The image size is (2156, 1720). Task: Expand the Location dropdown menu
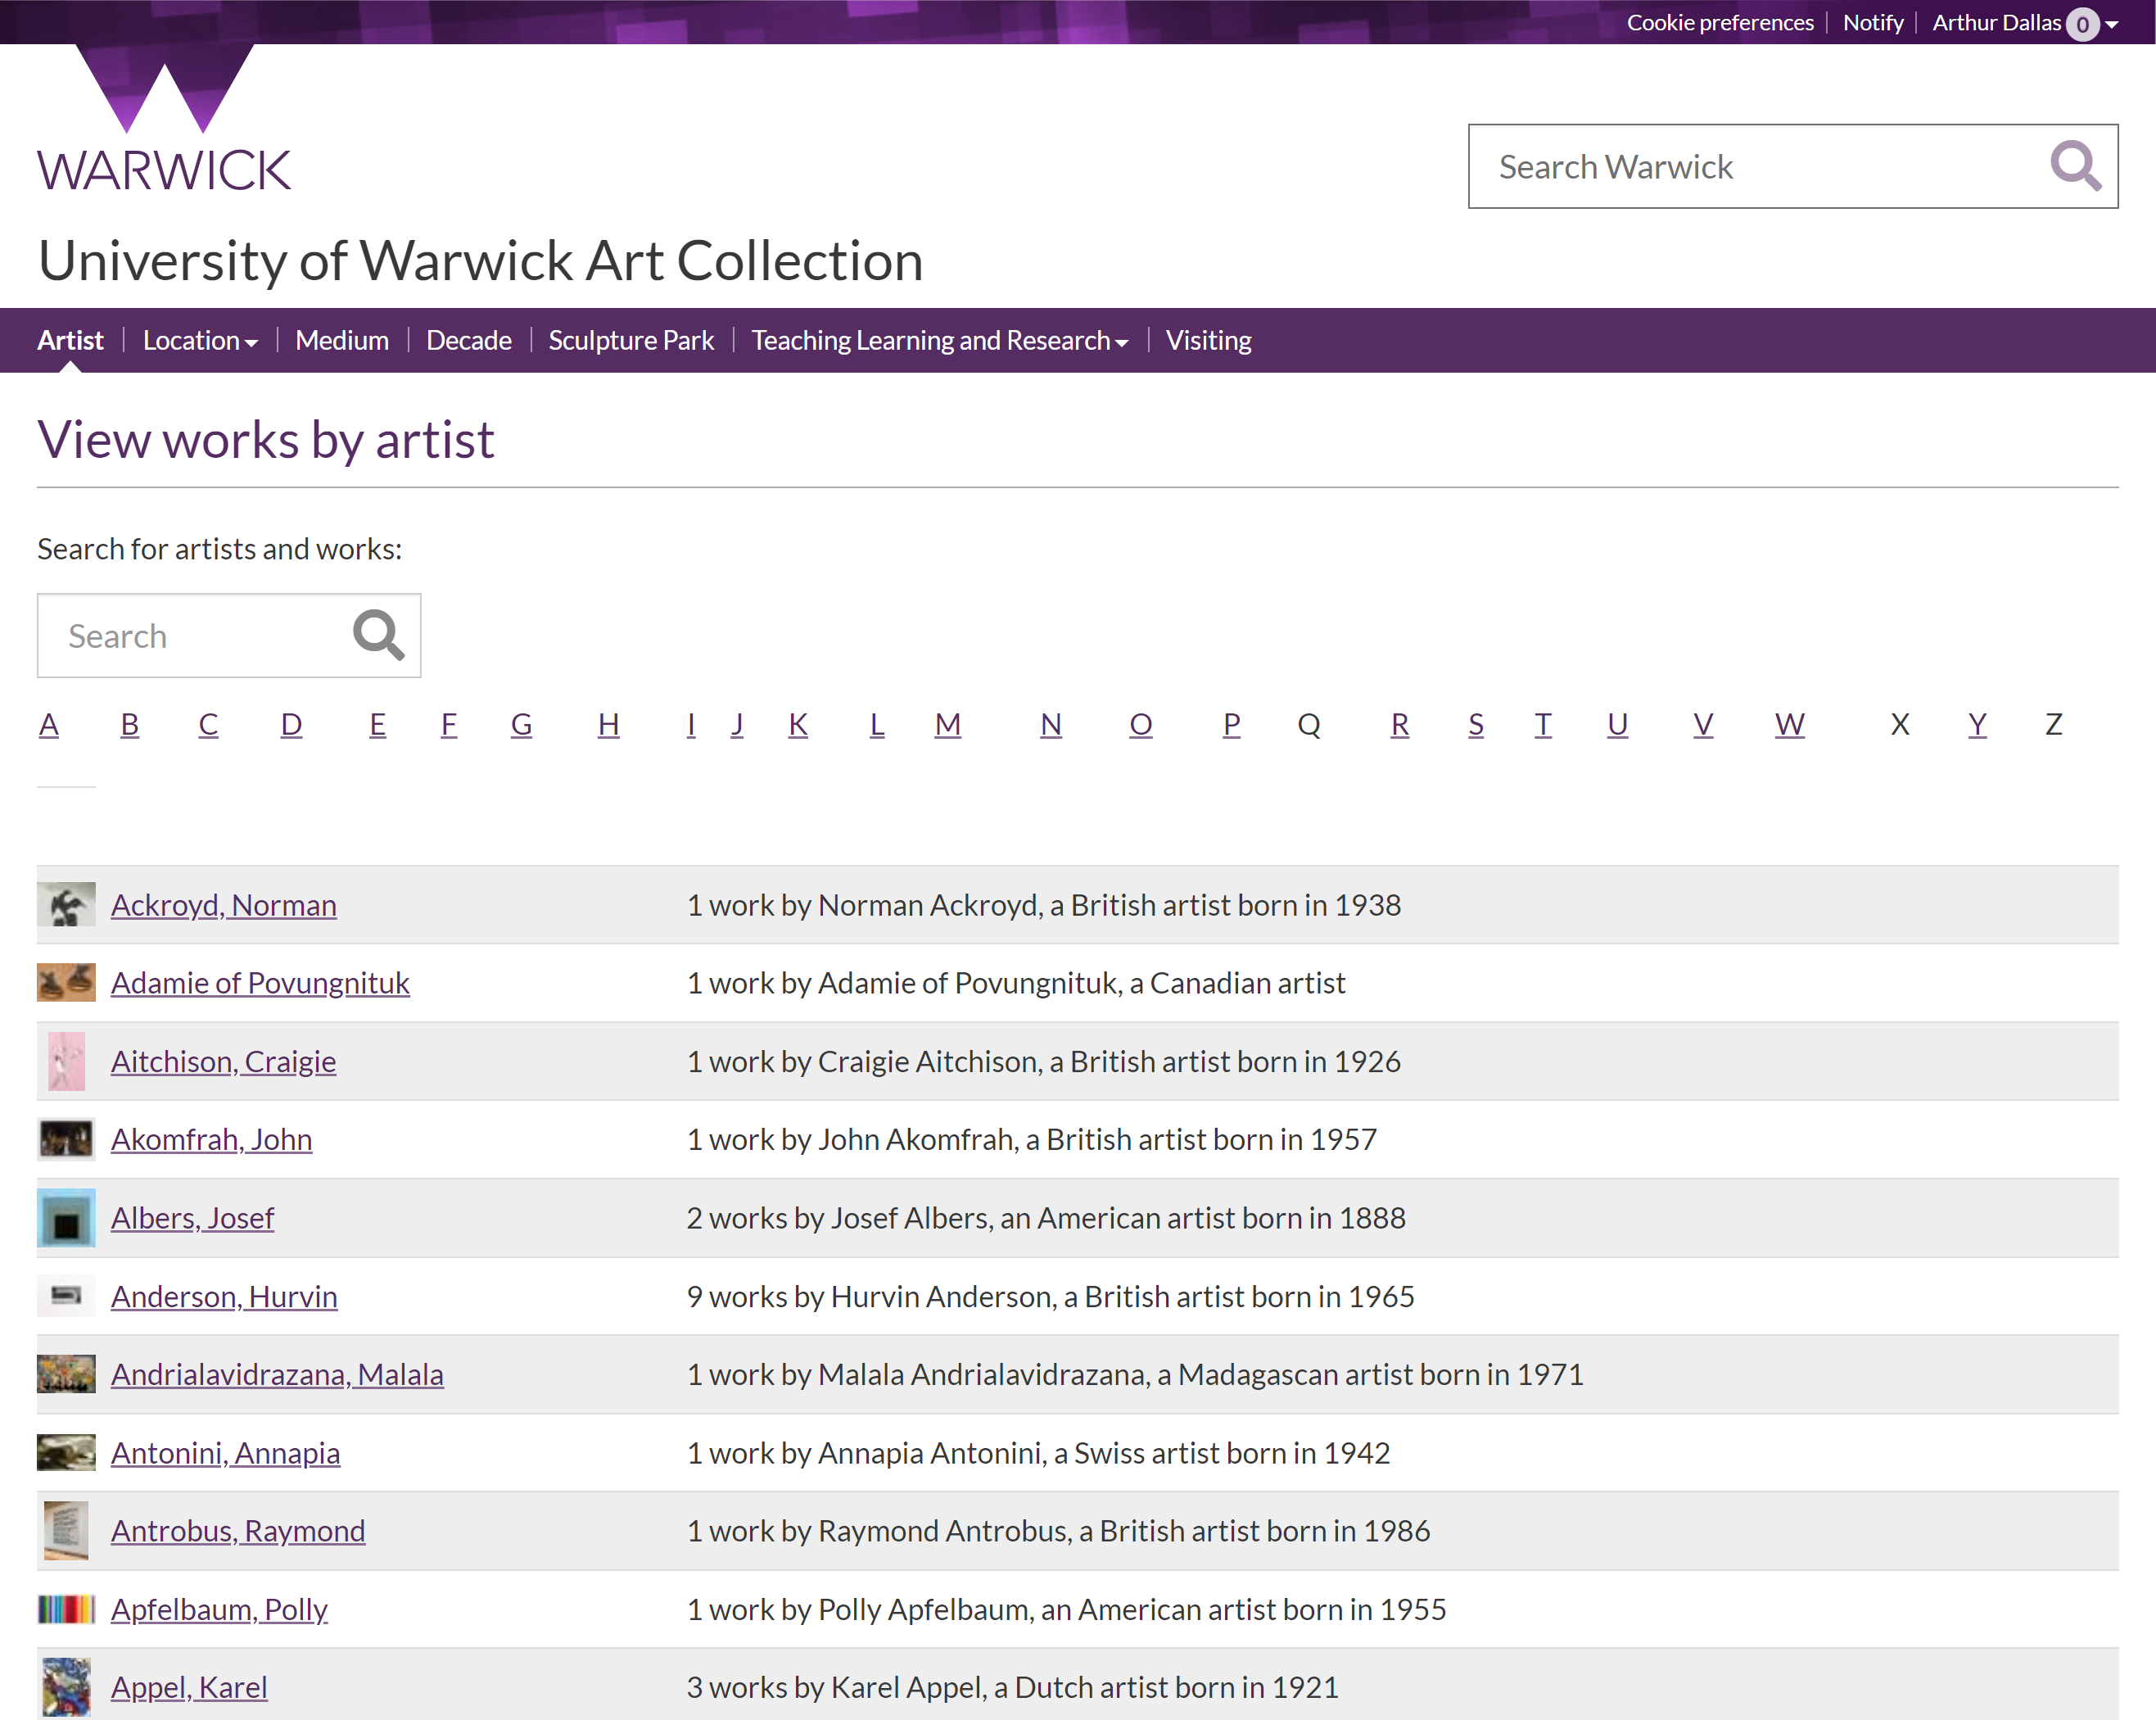200,340
